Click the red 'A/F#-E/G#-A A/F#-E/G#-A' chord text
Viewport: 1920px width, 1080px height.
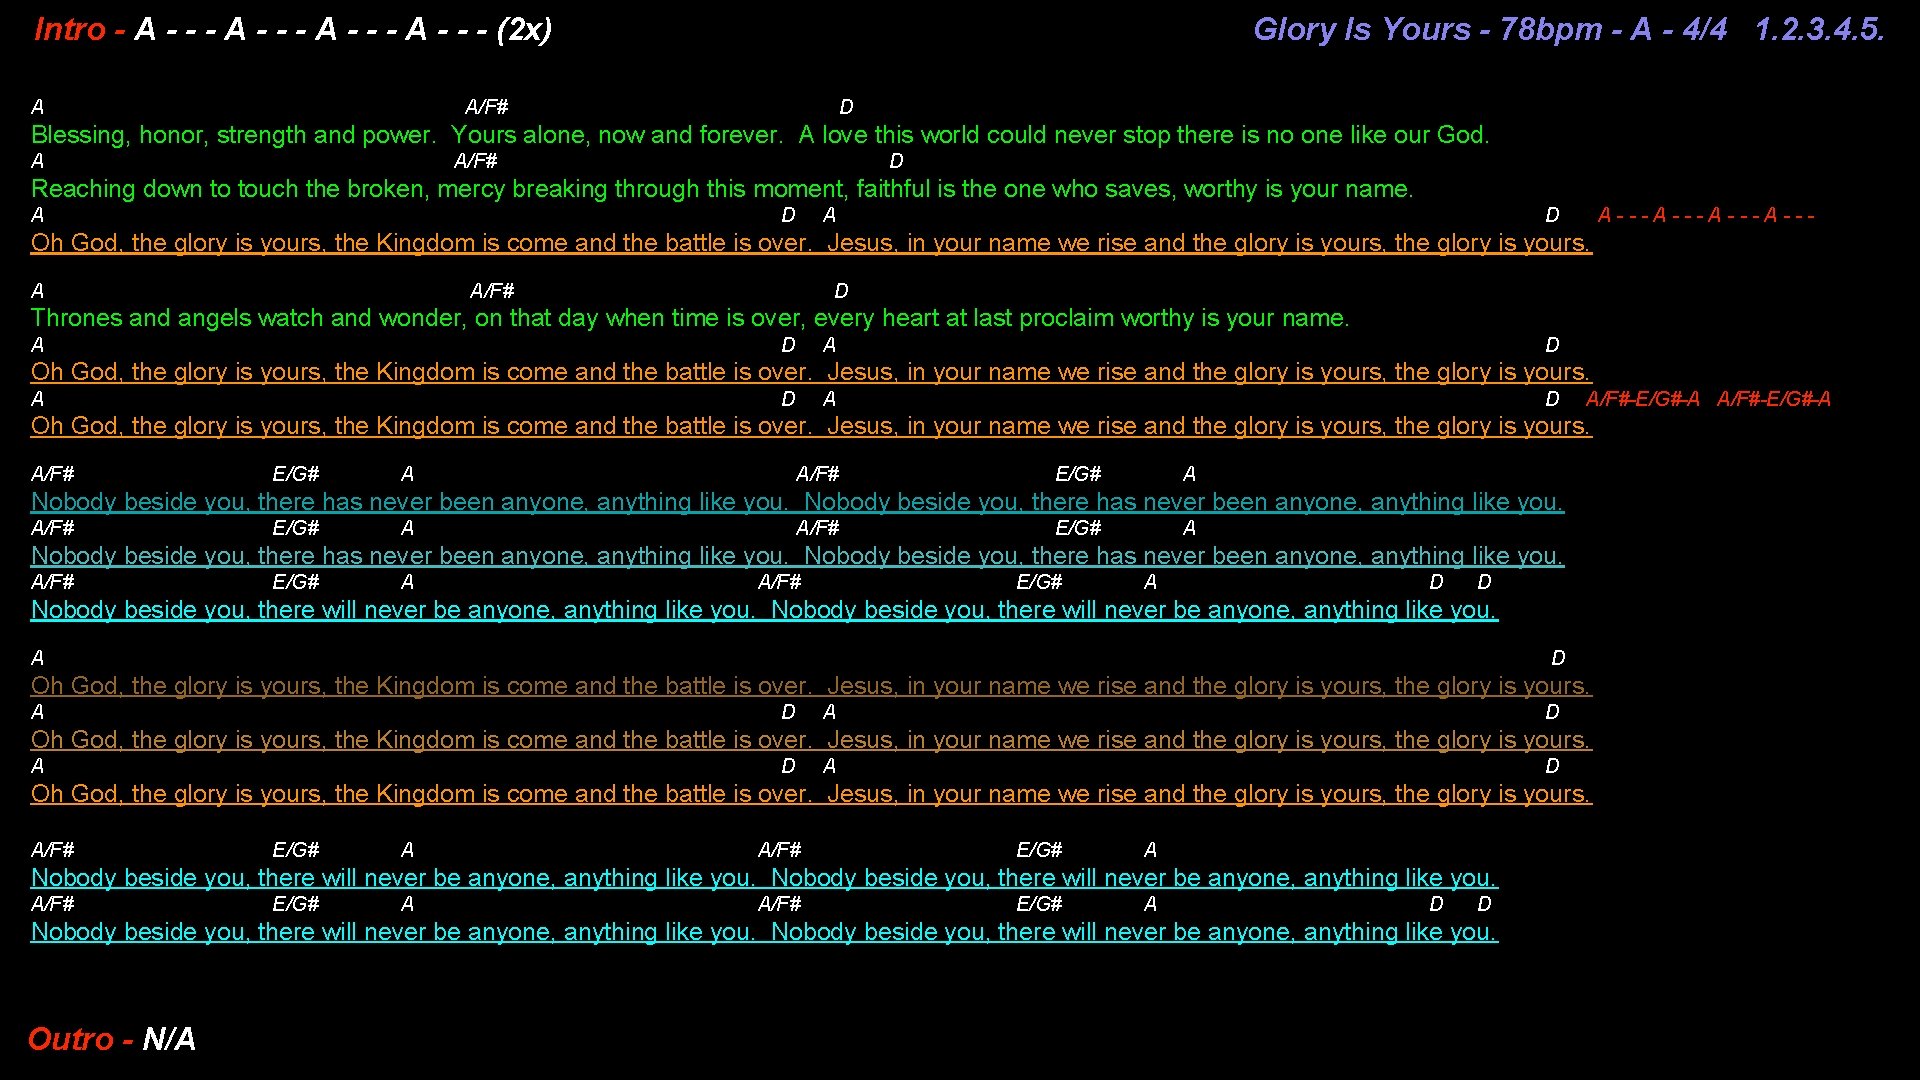1708,399
